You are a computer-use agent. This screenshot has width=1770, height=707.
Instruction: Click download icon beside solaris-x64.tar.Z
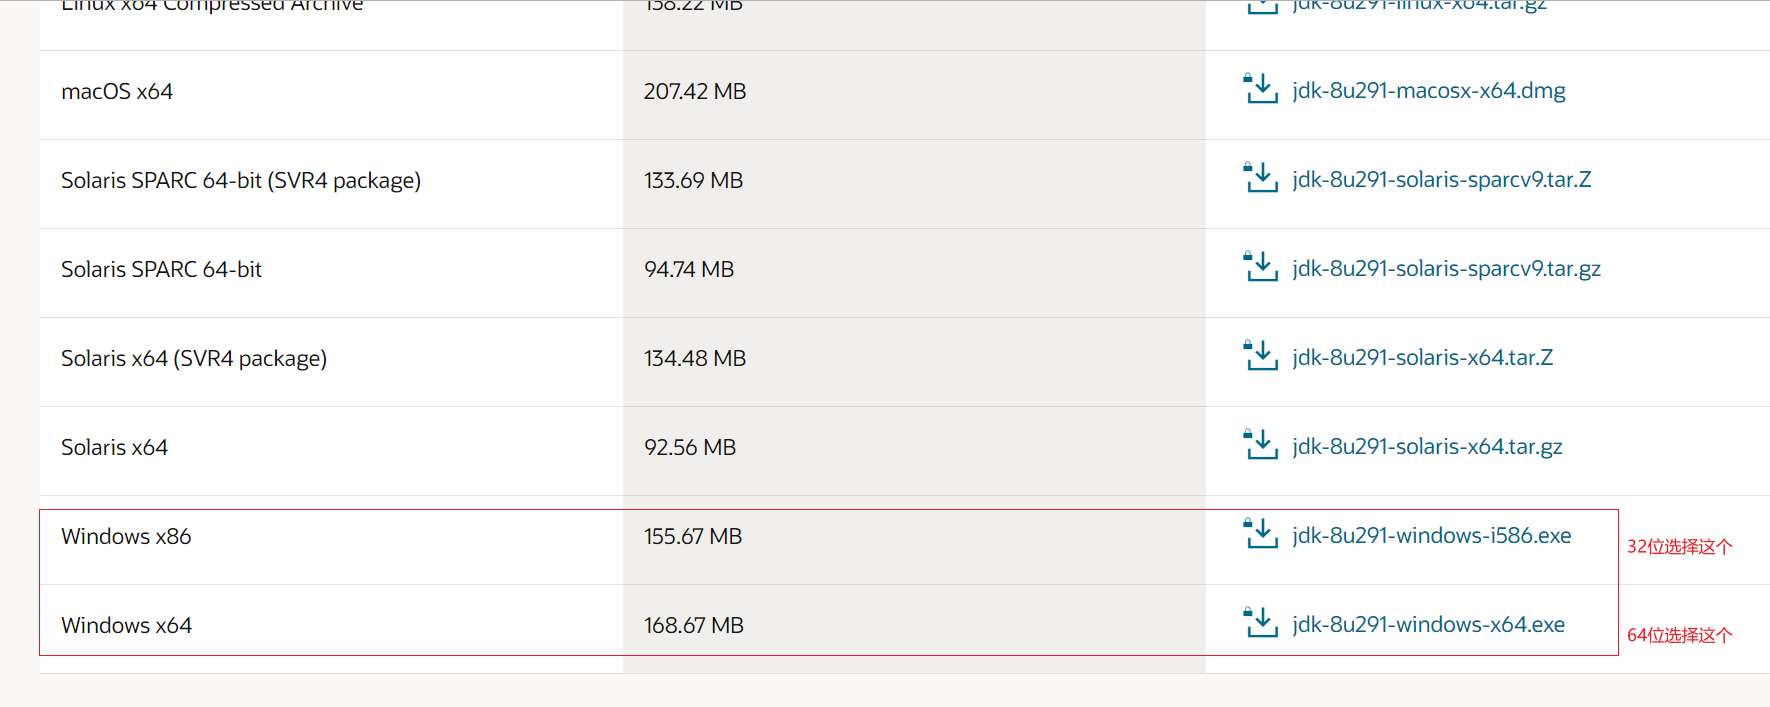tap(1260, 356)
